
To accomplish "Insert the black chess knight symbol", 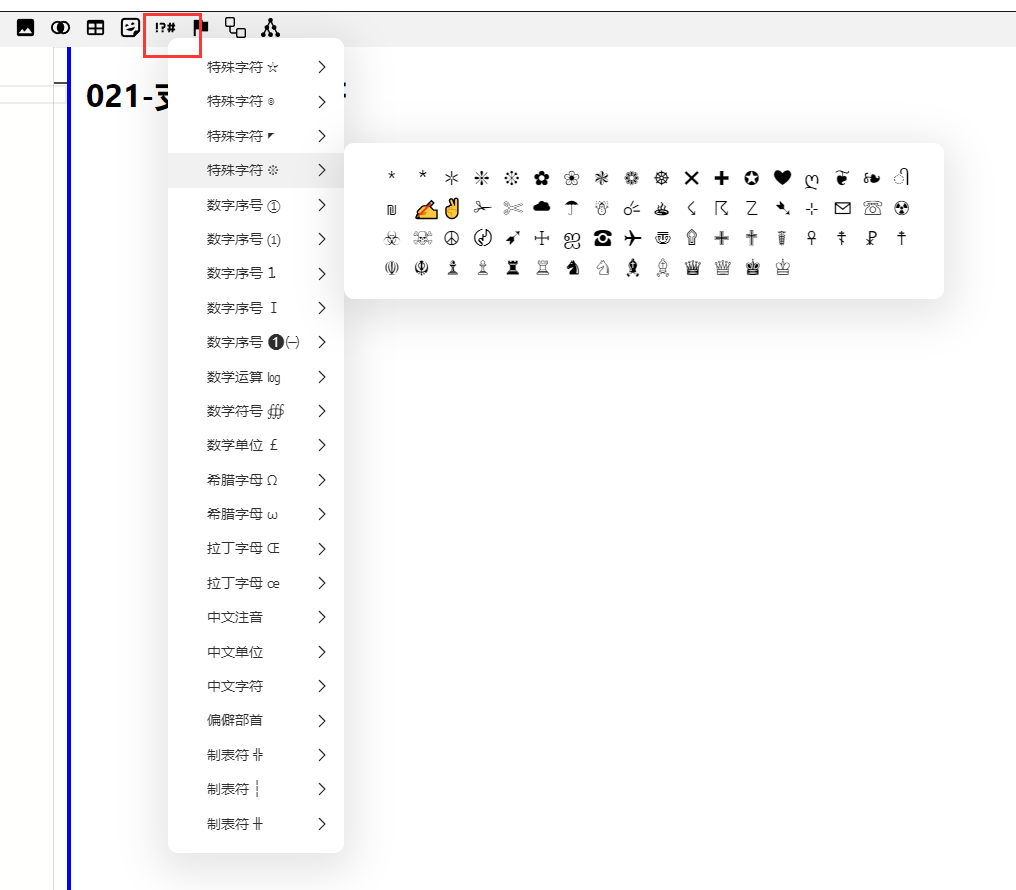I will pyautogui.click(x=572, y=268).
